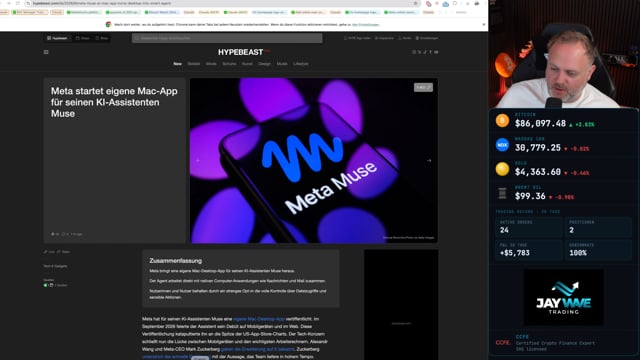The width and height of the screenshot is (640, 360).
Task: Click the HYPEBEAST logo
Action: pyautogui.click(x=240, y=52)
